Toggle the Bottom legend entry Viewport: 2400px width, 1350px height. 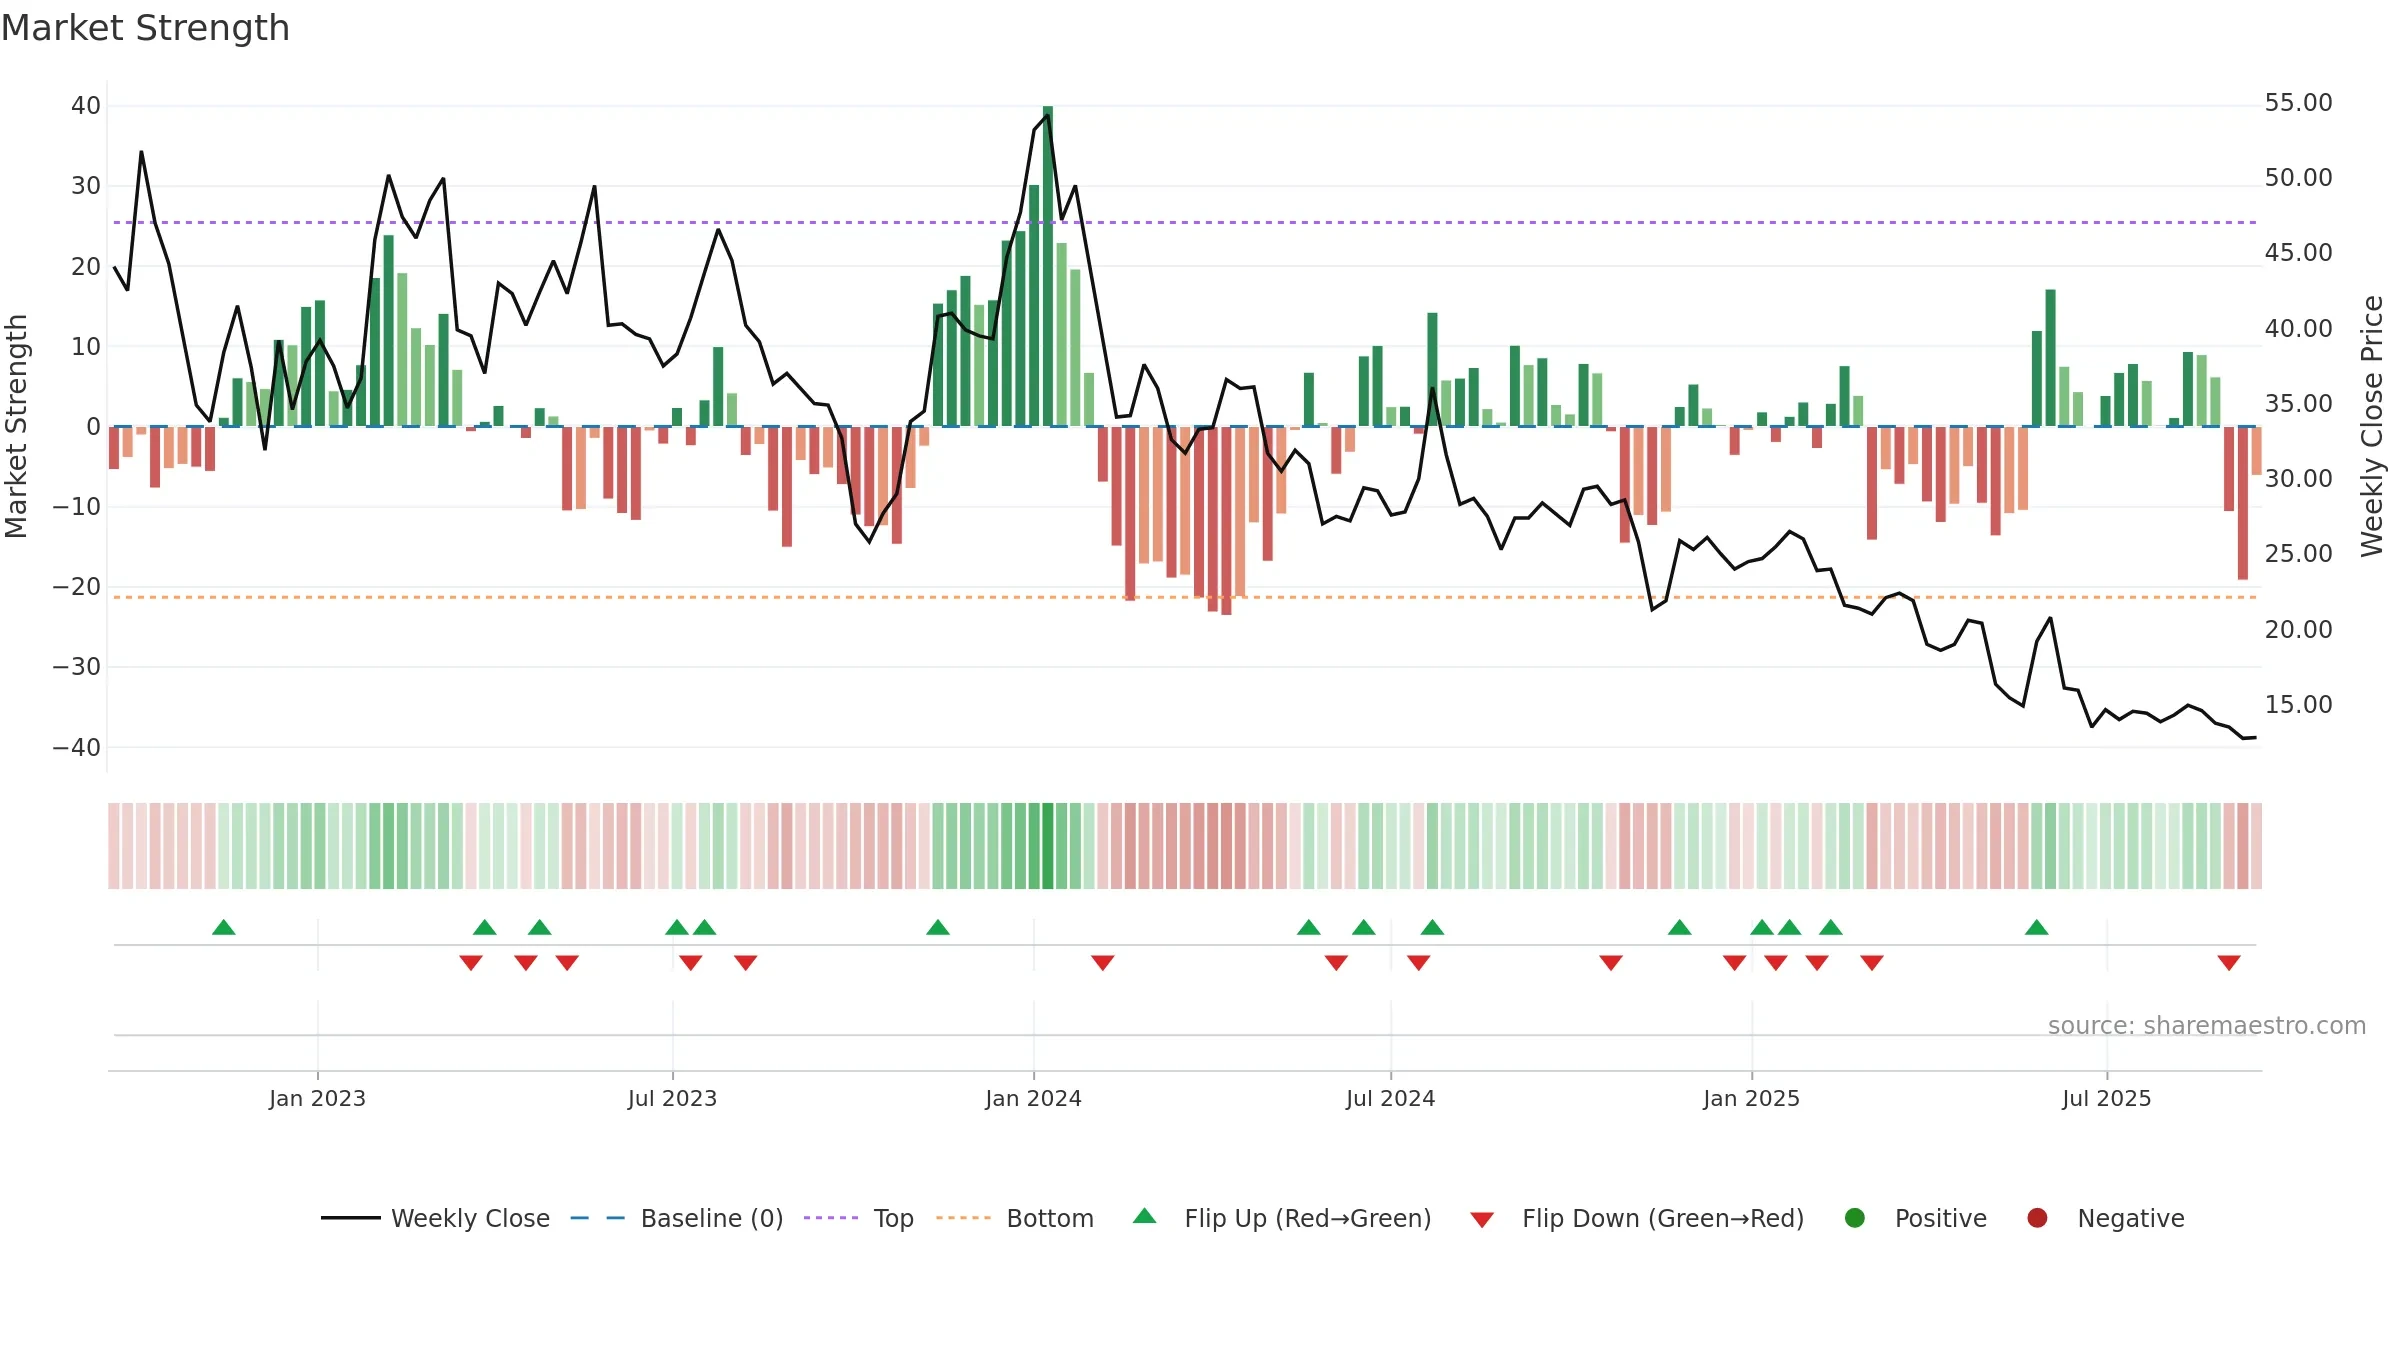1014,1218
